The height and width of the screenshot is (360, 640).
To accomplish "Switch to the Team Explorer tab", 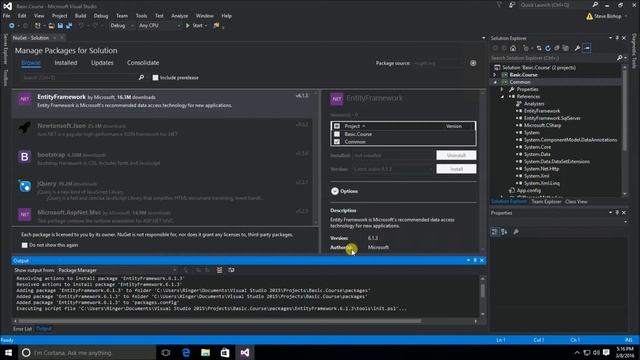I will (546, 202).
